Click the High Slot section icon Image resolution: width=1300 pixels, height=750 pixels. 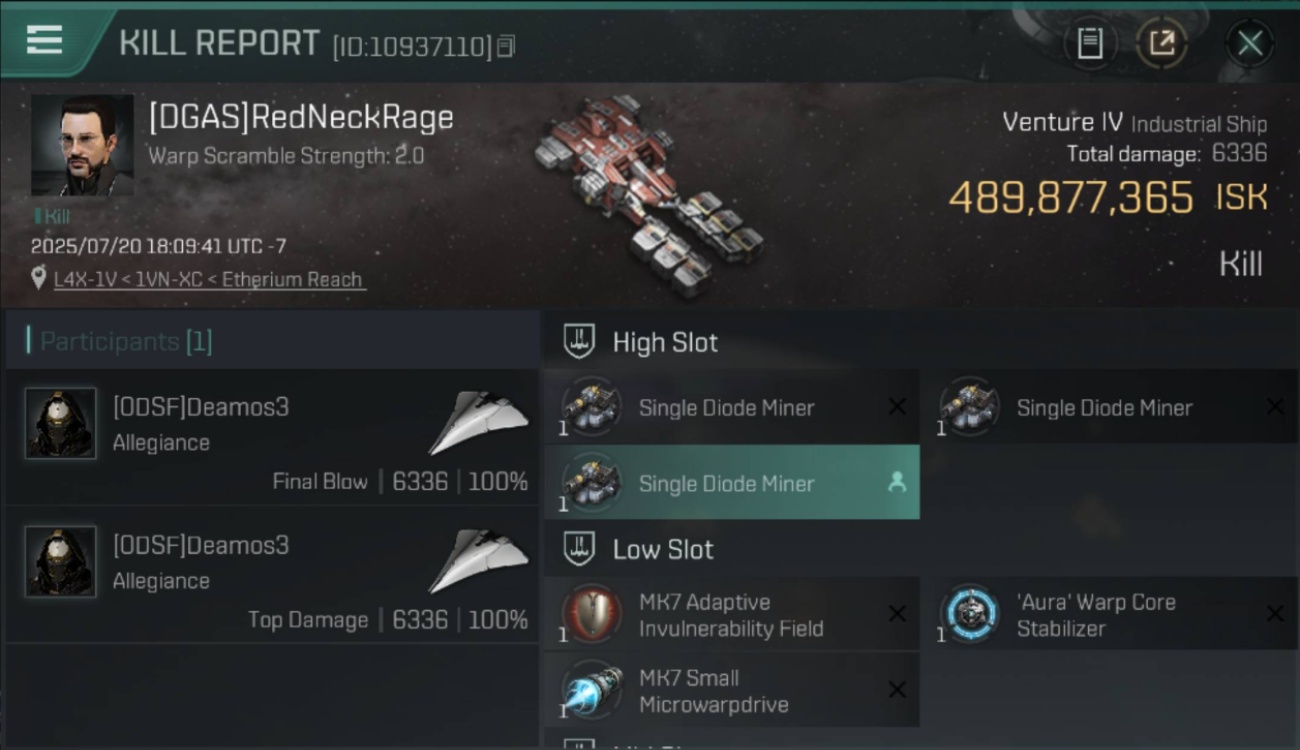[581, 342]
